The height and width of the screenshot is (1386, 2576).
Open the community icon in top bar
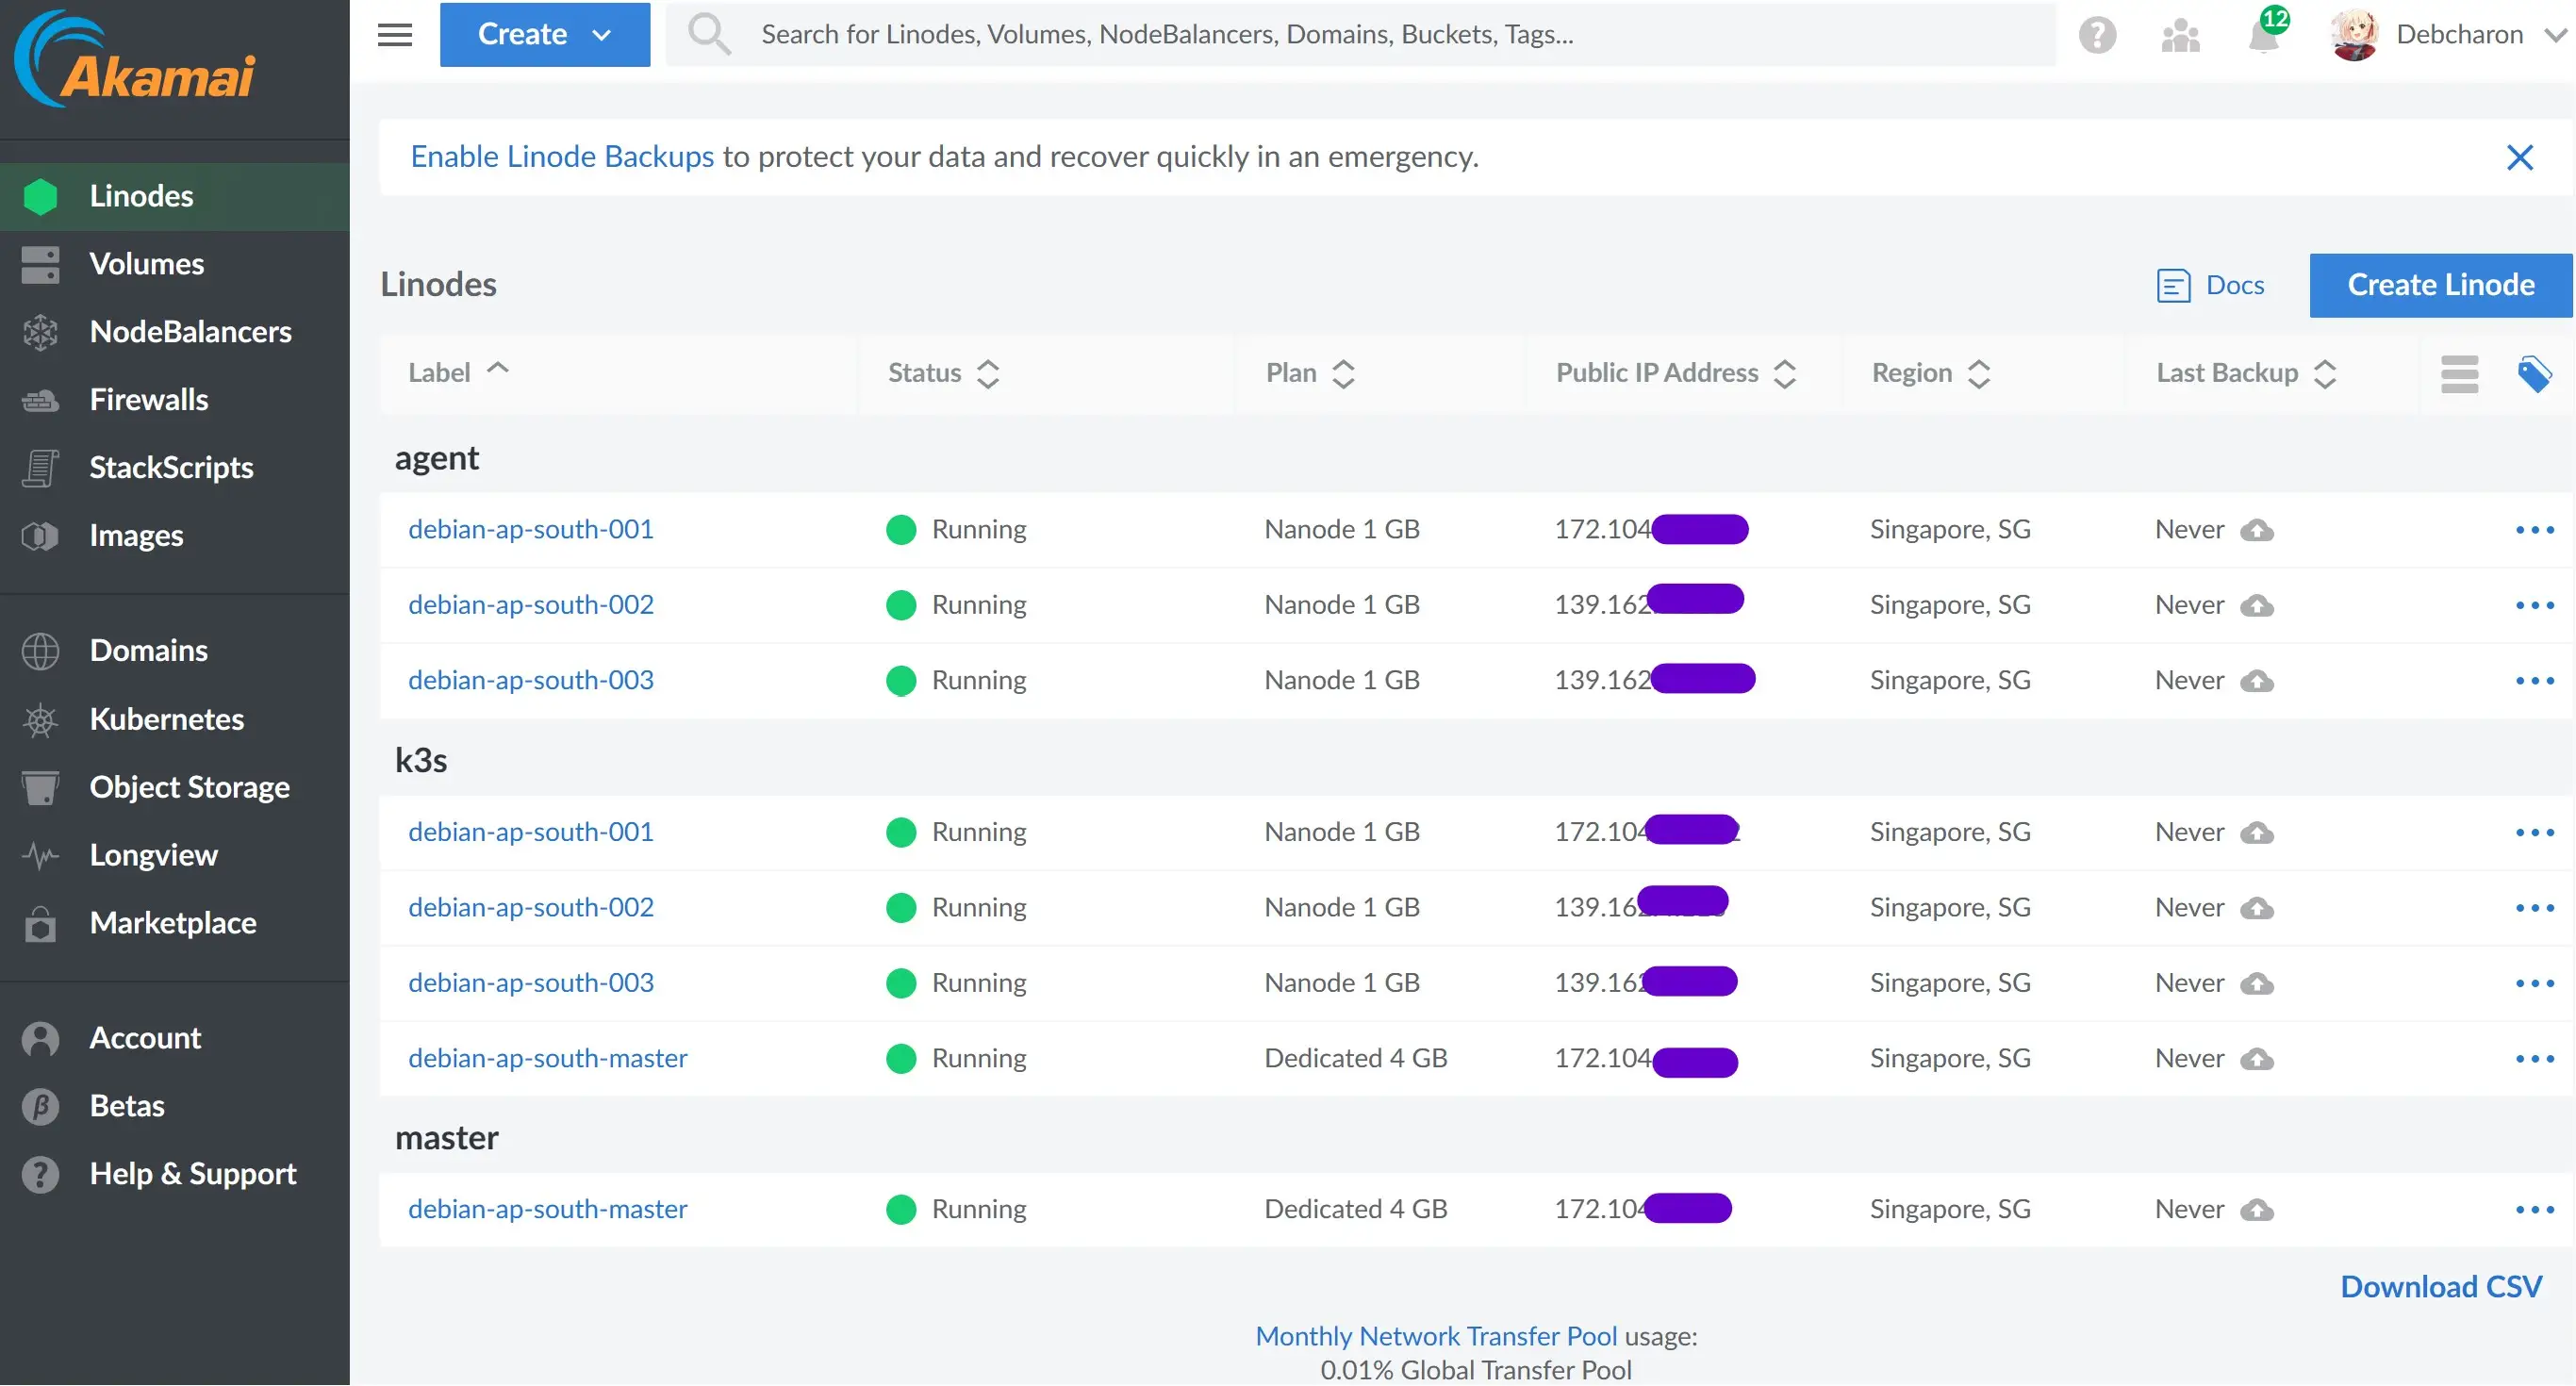pos(2180,35)
